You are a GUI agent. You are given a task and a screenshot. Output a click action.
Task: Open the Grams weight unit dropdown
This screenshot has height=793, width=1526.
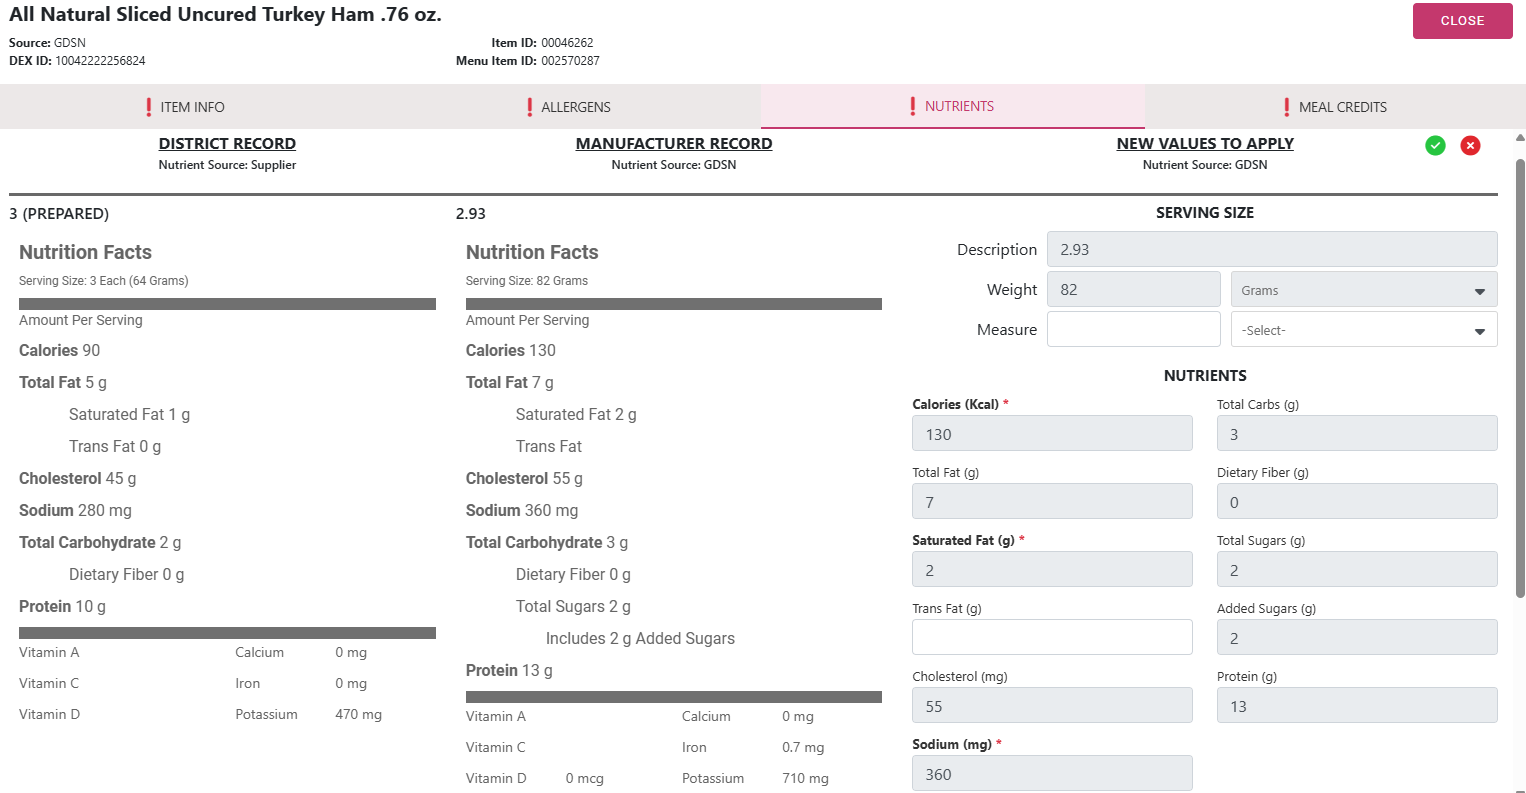(1363, 290)
